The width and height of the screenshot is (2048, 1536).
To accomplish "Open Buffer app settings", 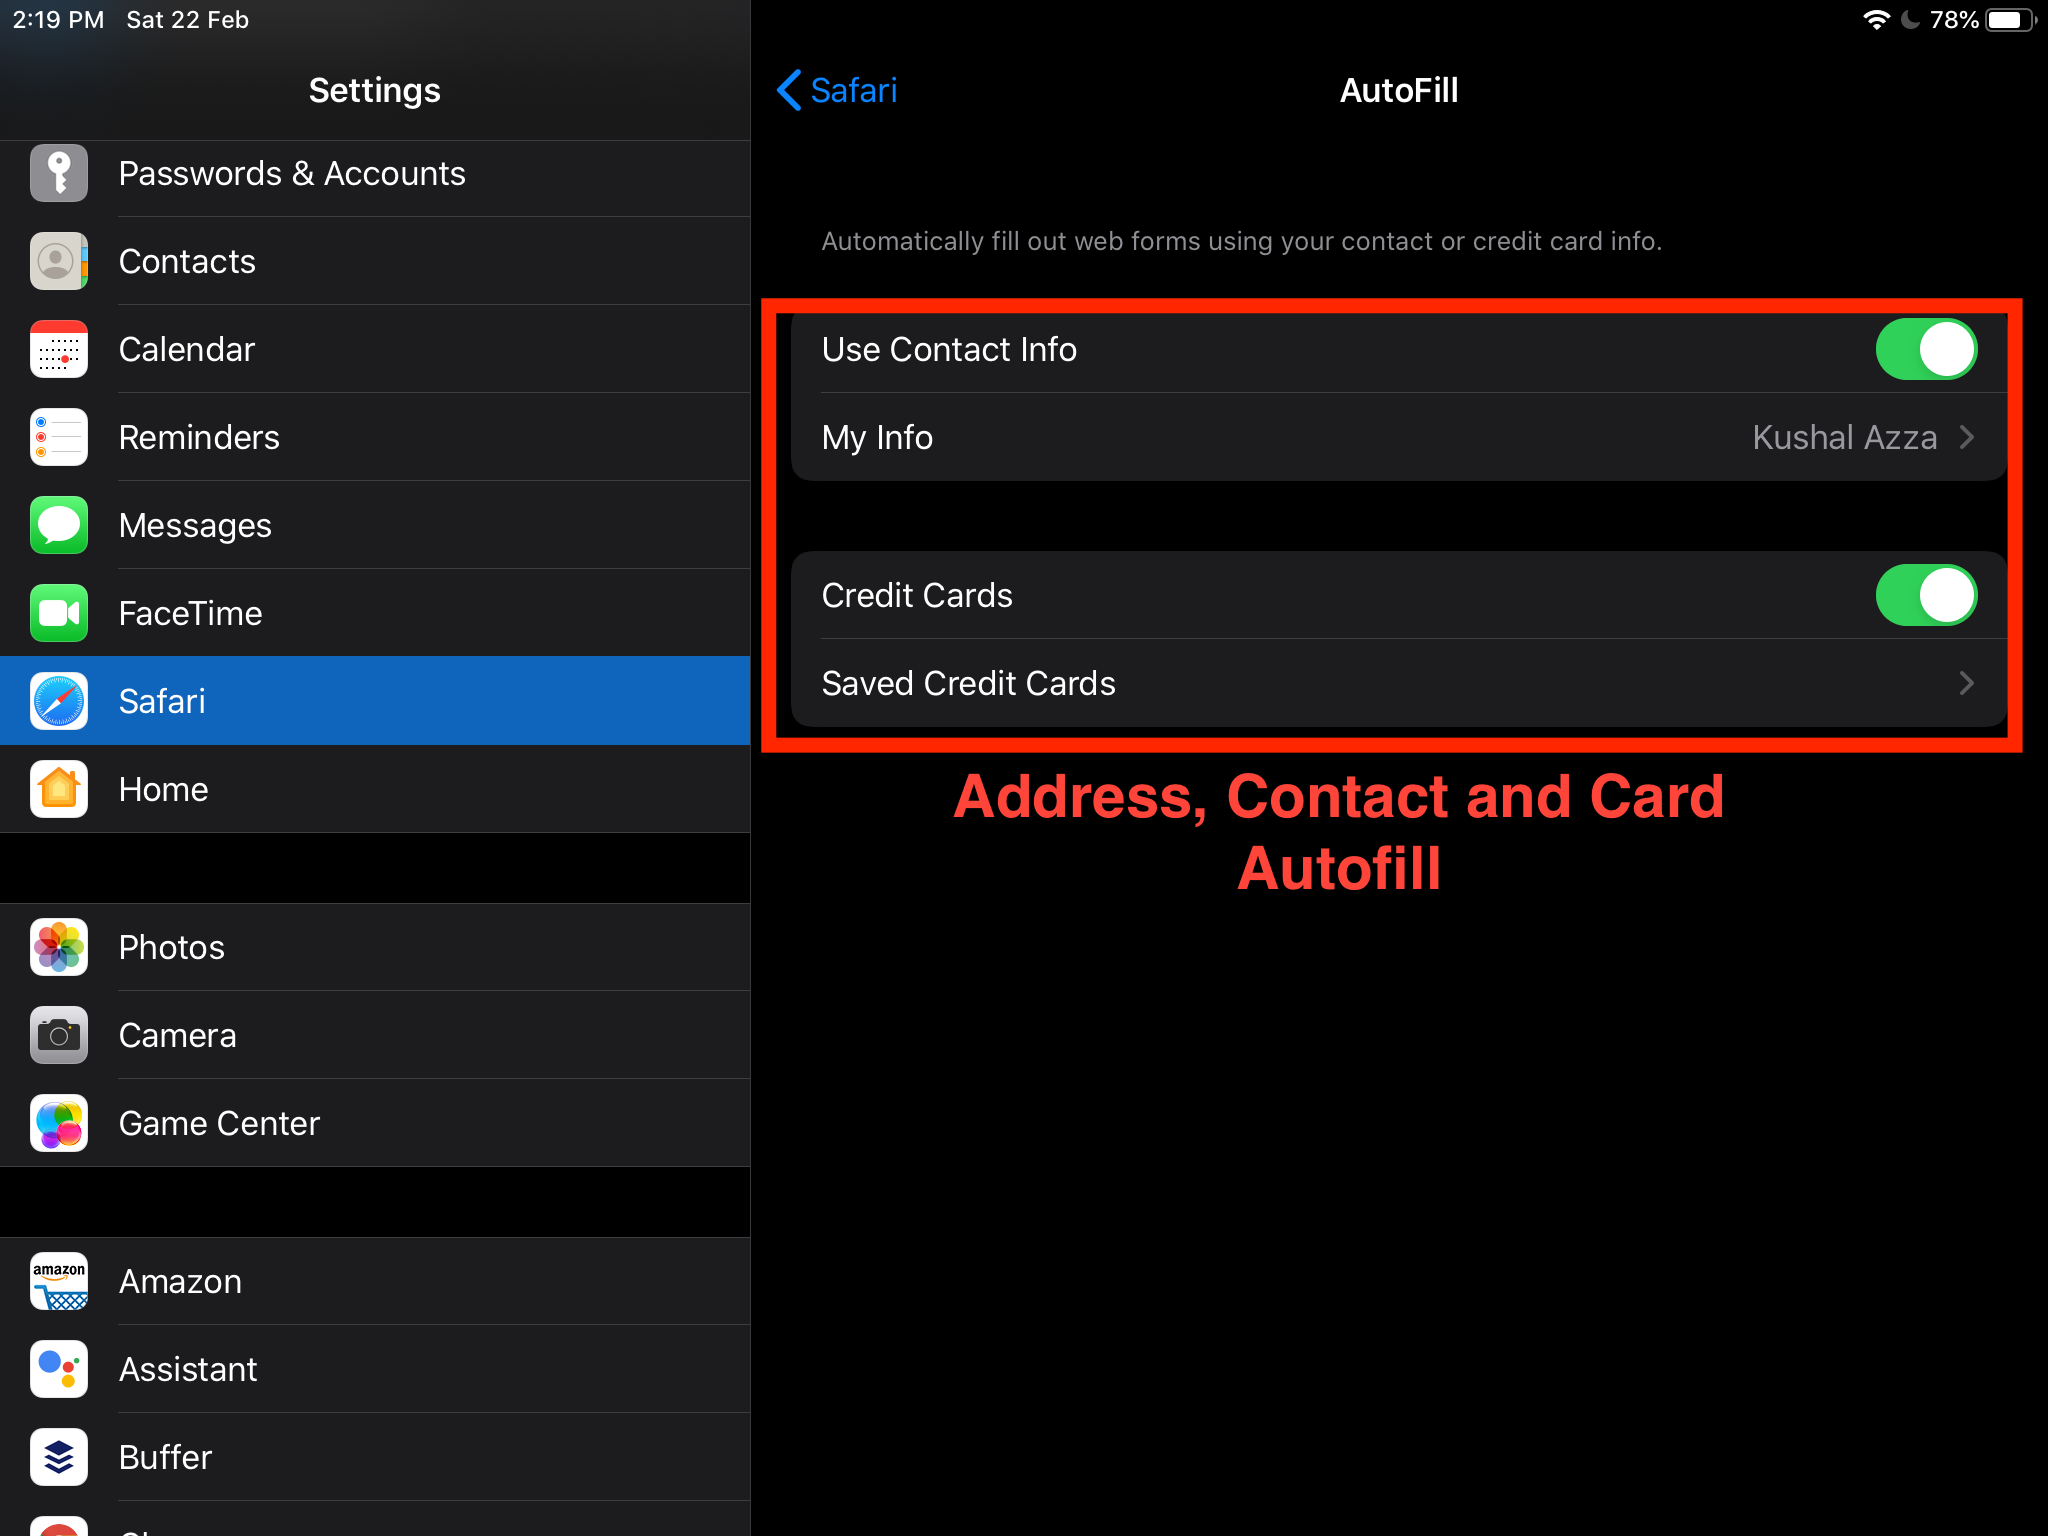I will [x=375, y=1457].
